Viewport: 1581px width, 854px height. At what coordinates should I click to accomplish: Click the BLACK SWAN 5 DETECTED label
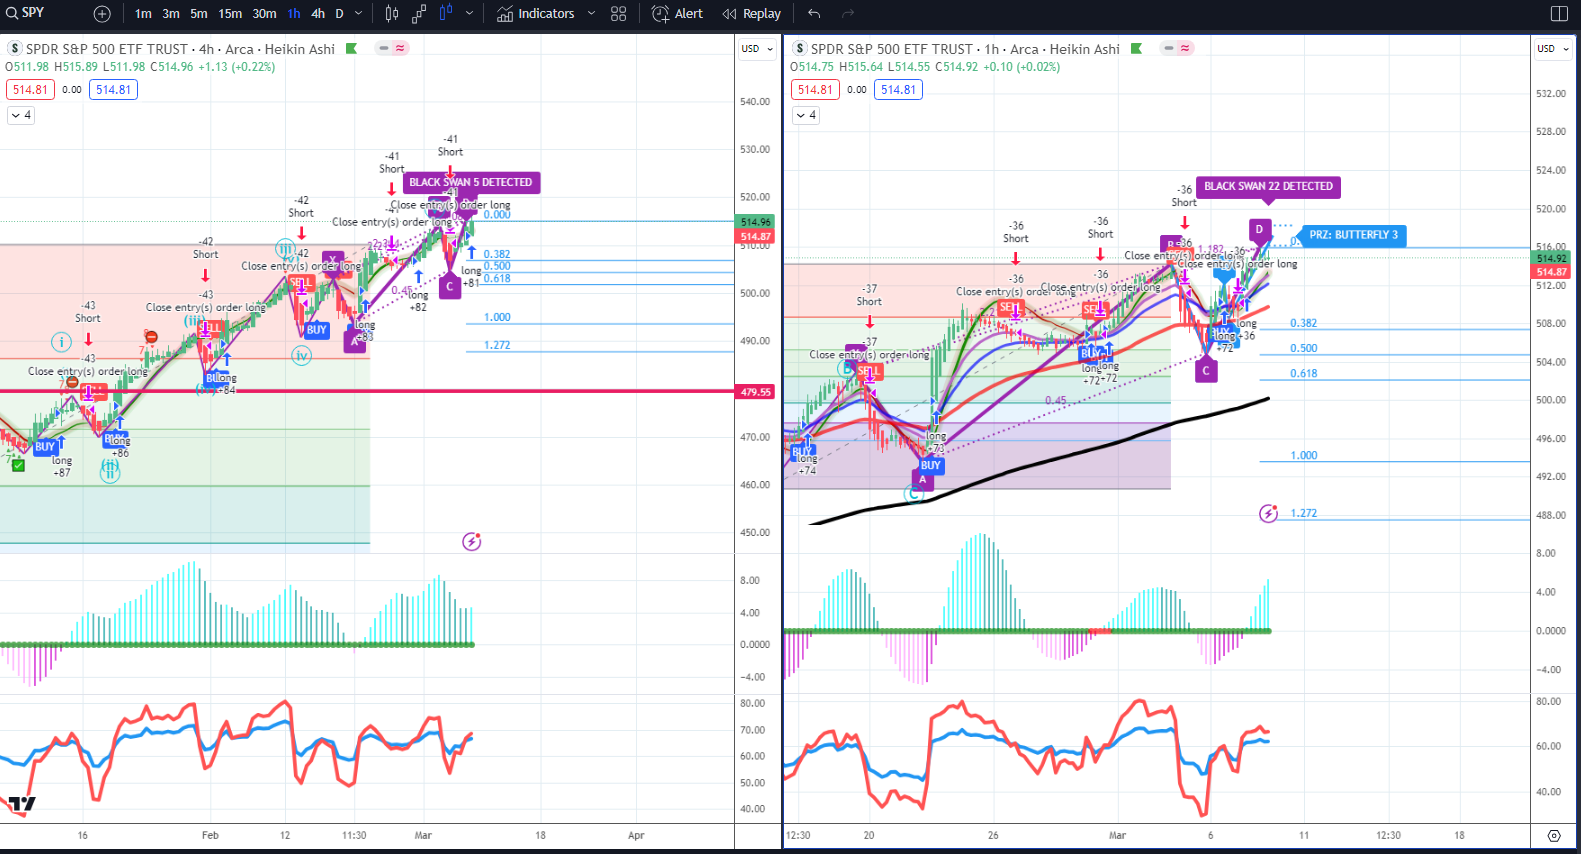(471, 183)
